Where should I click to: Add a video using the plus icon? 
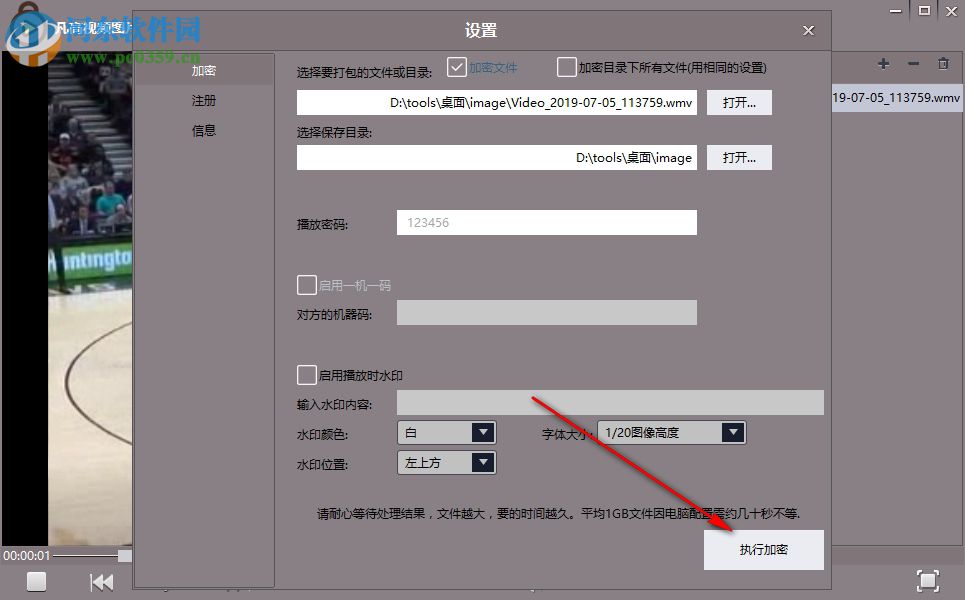tap(883, 63)
